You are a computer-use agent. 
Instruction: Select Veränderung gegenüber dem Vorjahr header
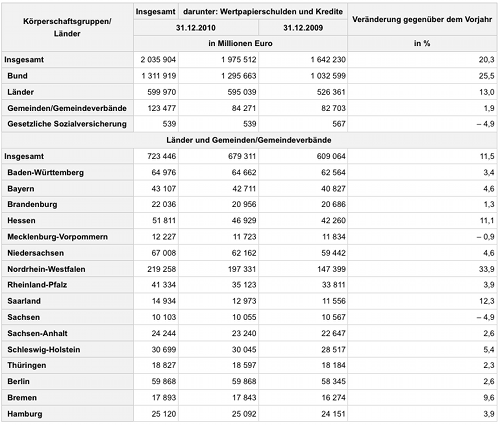point(422,19)
